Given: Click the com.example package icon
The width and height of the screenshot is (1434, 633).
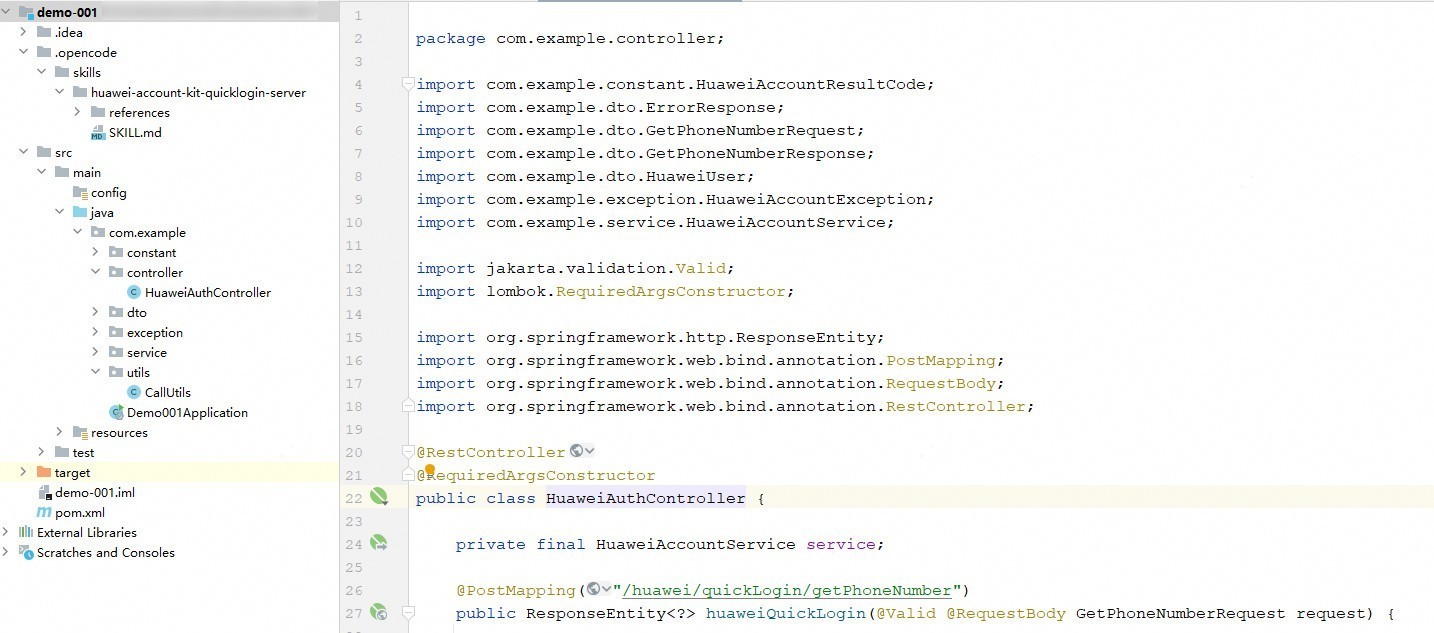Looking at the screenshot, I should (x=98, y=232).
